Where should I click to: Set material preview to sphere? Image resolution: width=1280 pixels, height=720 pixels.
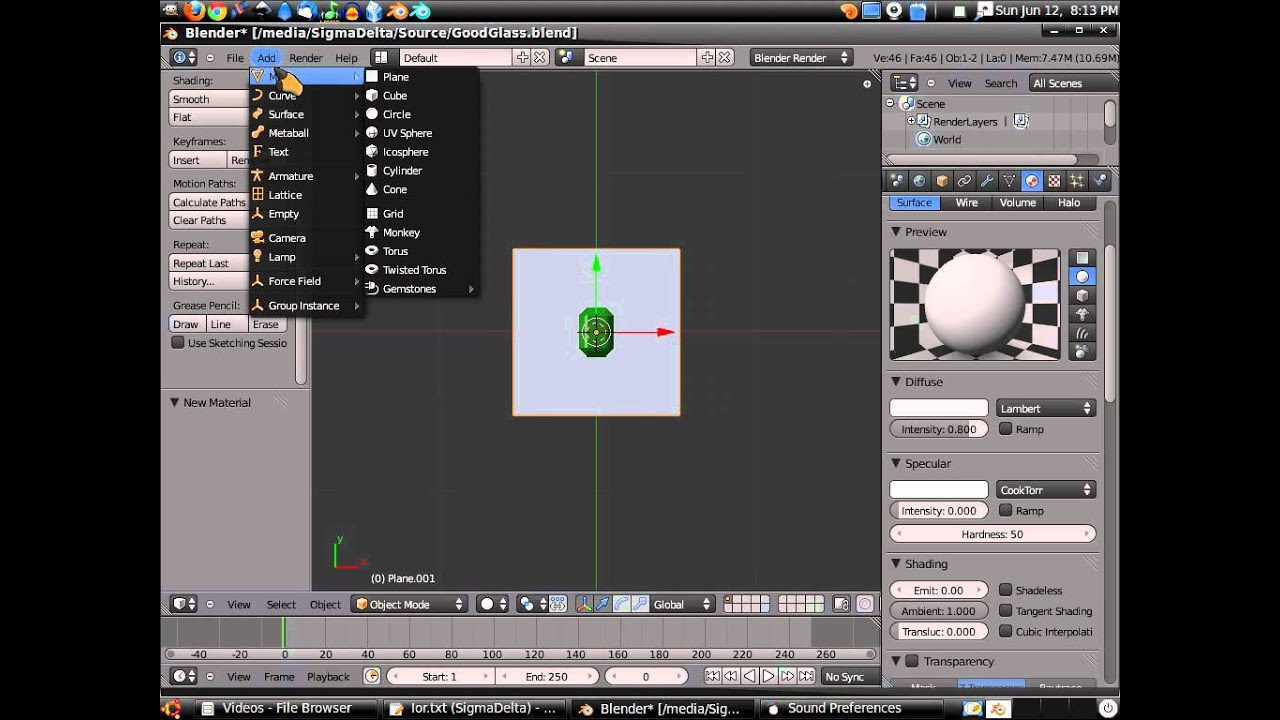click(1082, 277)
